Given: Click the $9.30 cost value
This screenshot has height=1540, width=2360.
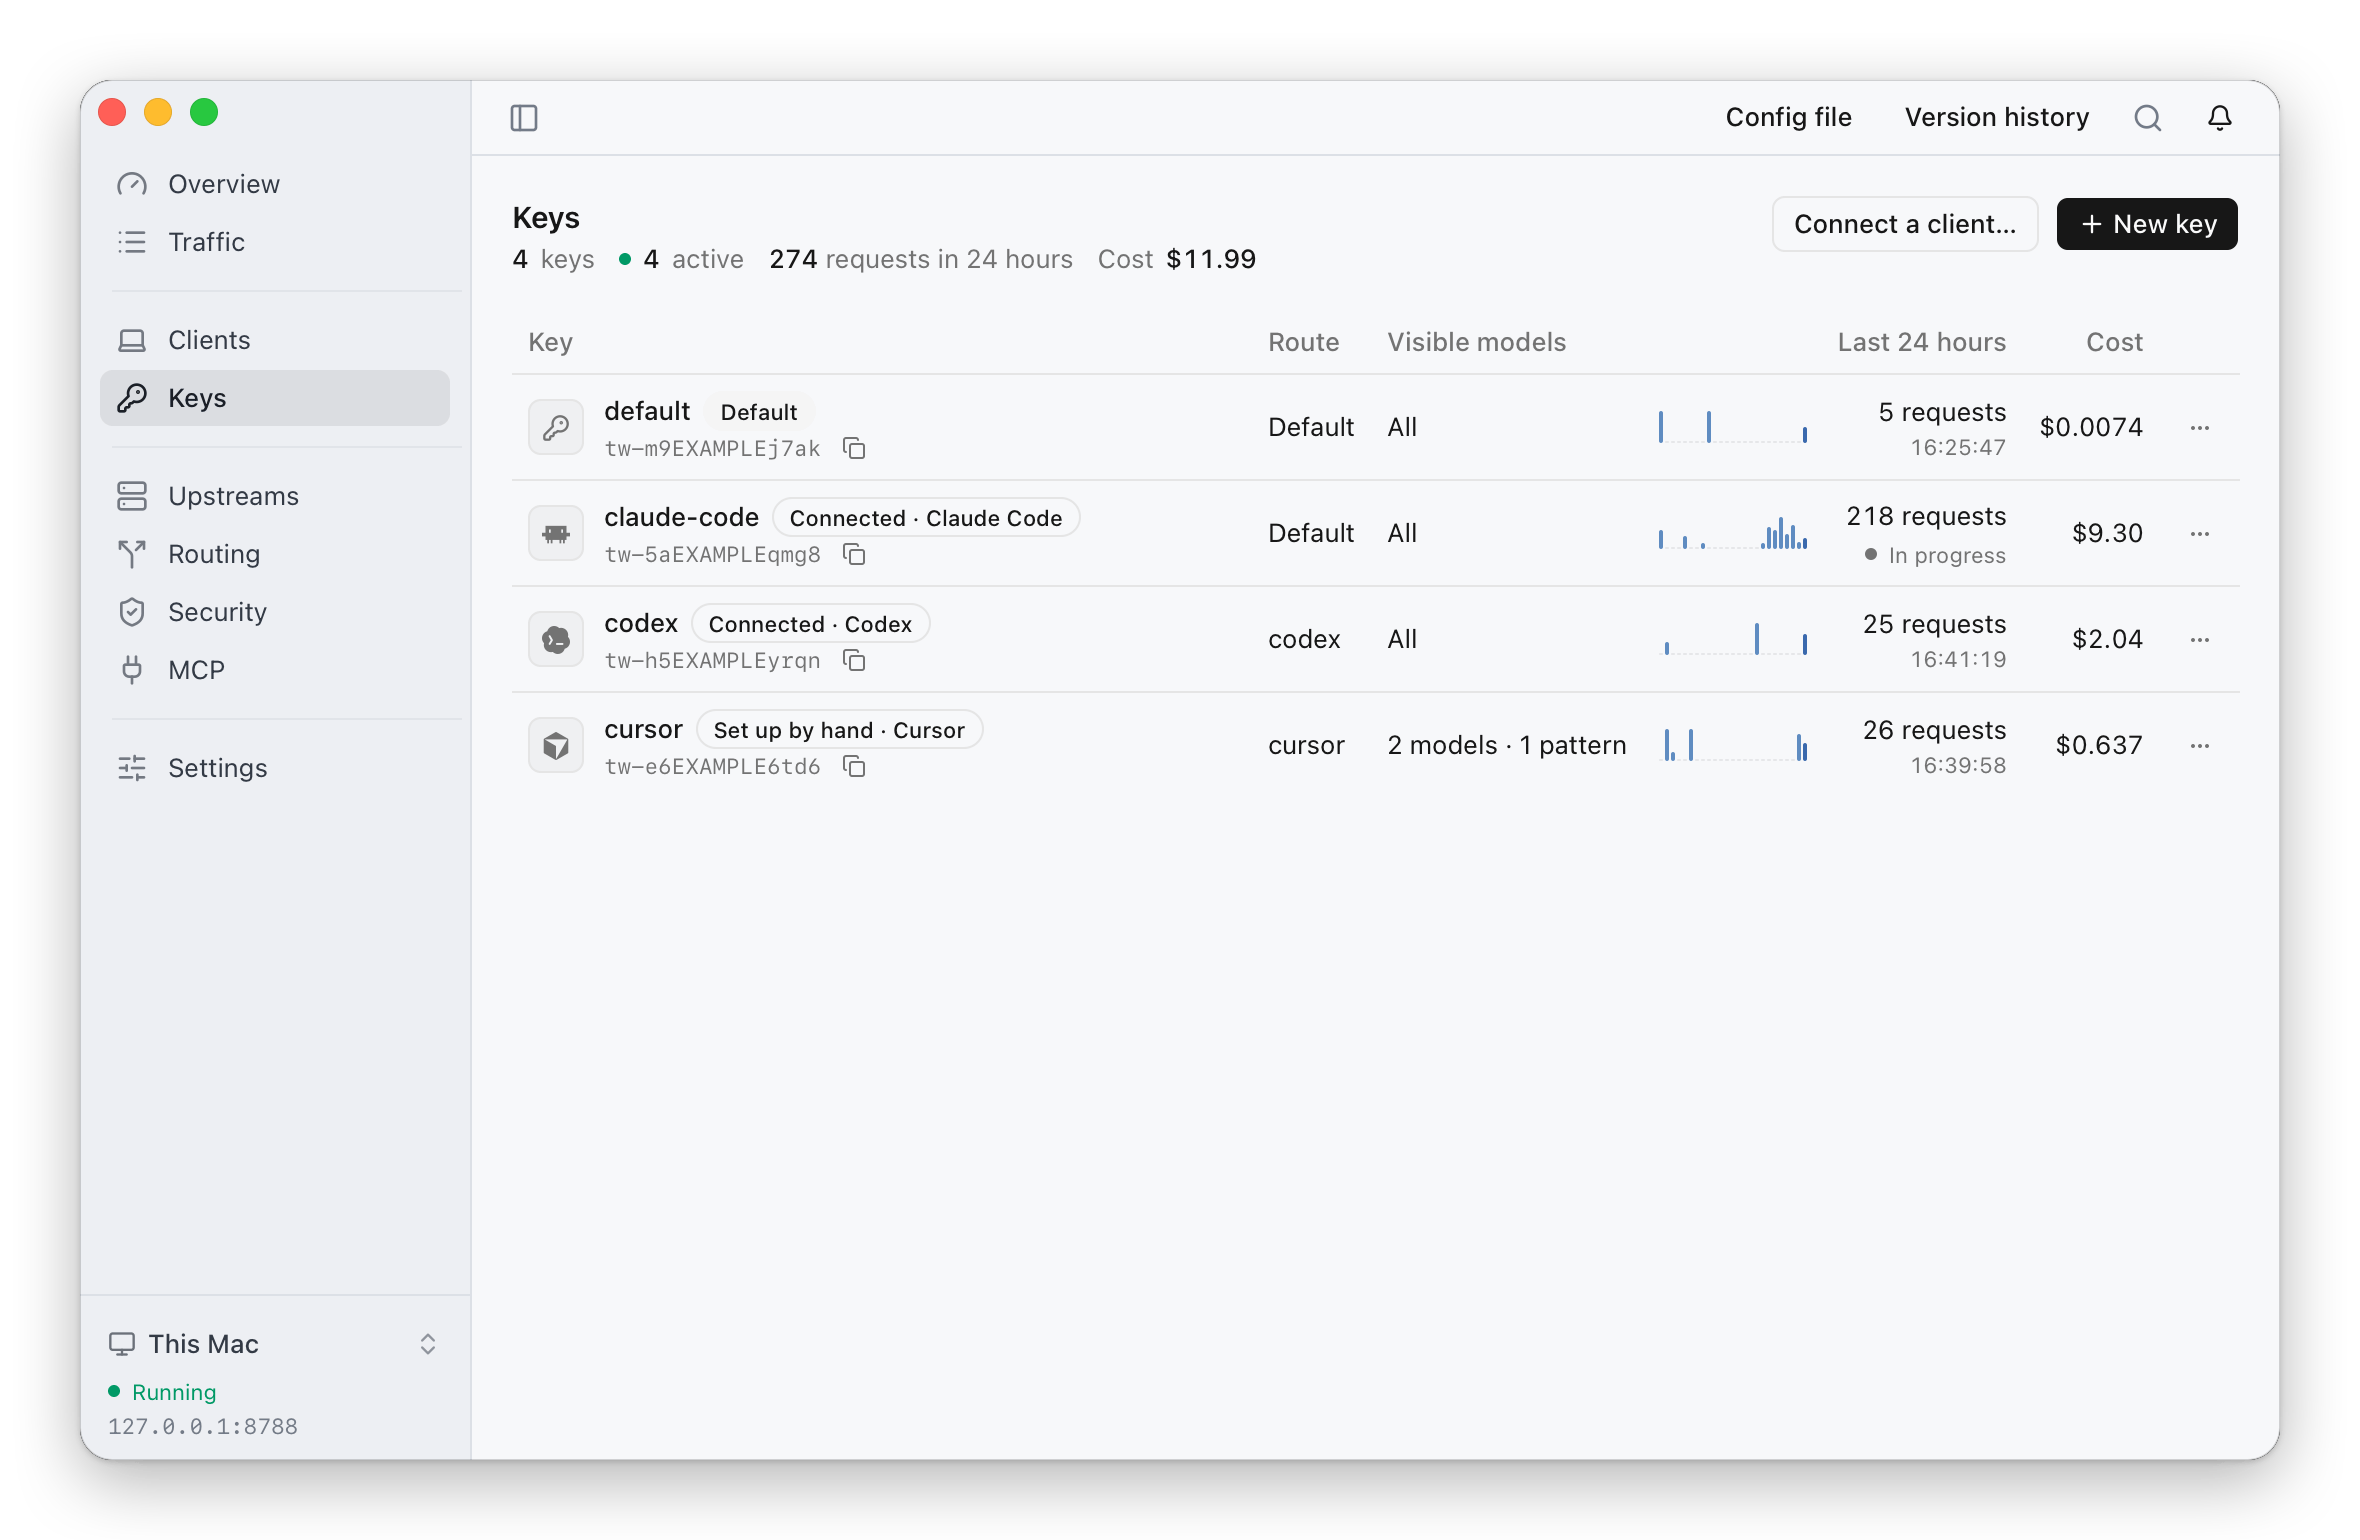Looking at the screenshot, I should tap(2107, 533).
